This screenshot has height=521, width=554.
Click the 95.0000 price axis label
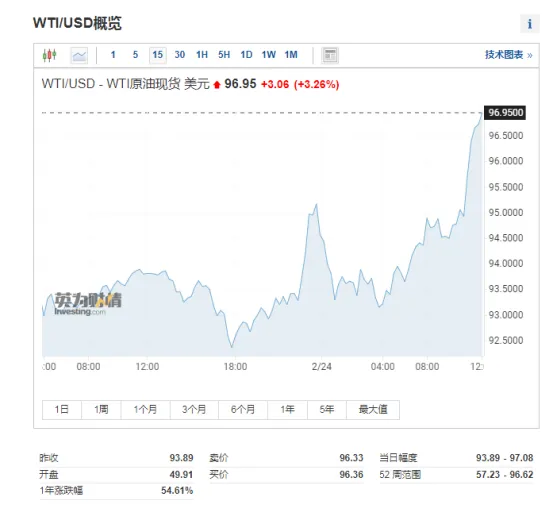(506, 213)
